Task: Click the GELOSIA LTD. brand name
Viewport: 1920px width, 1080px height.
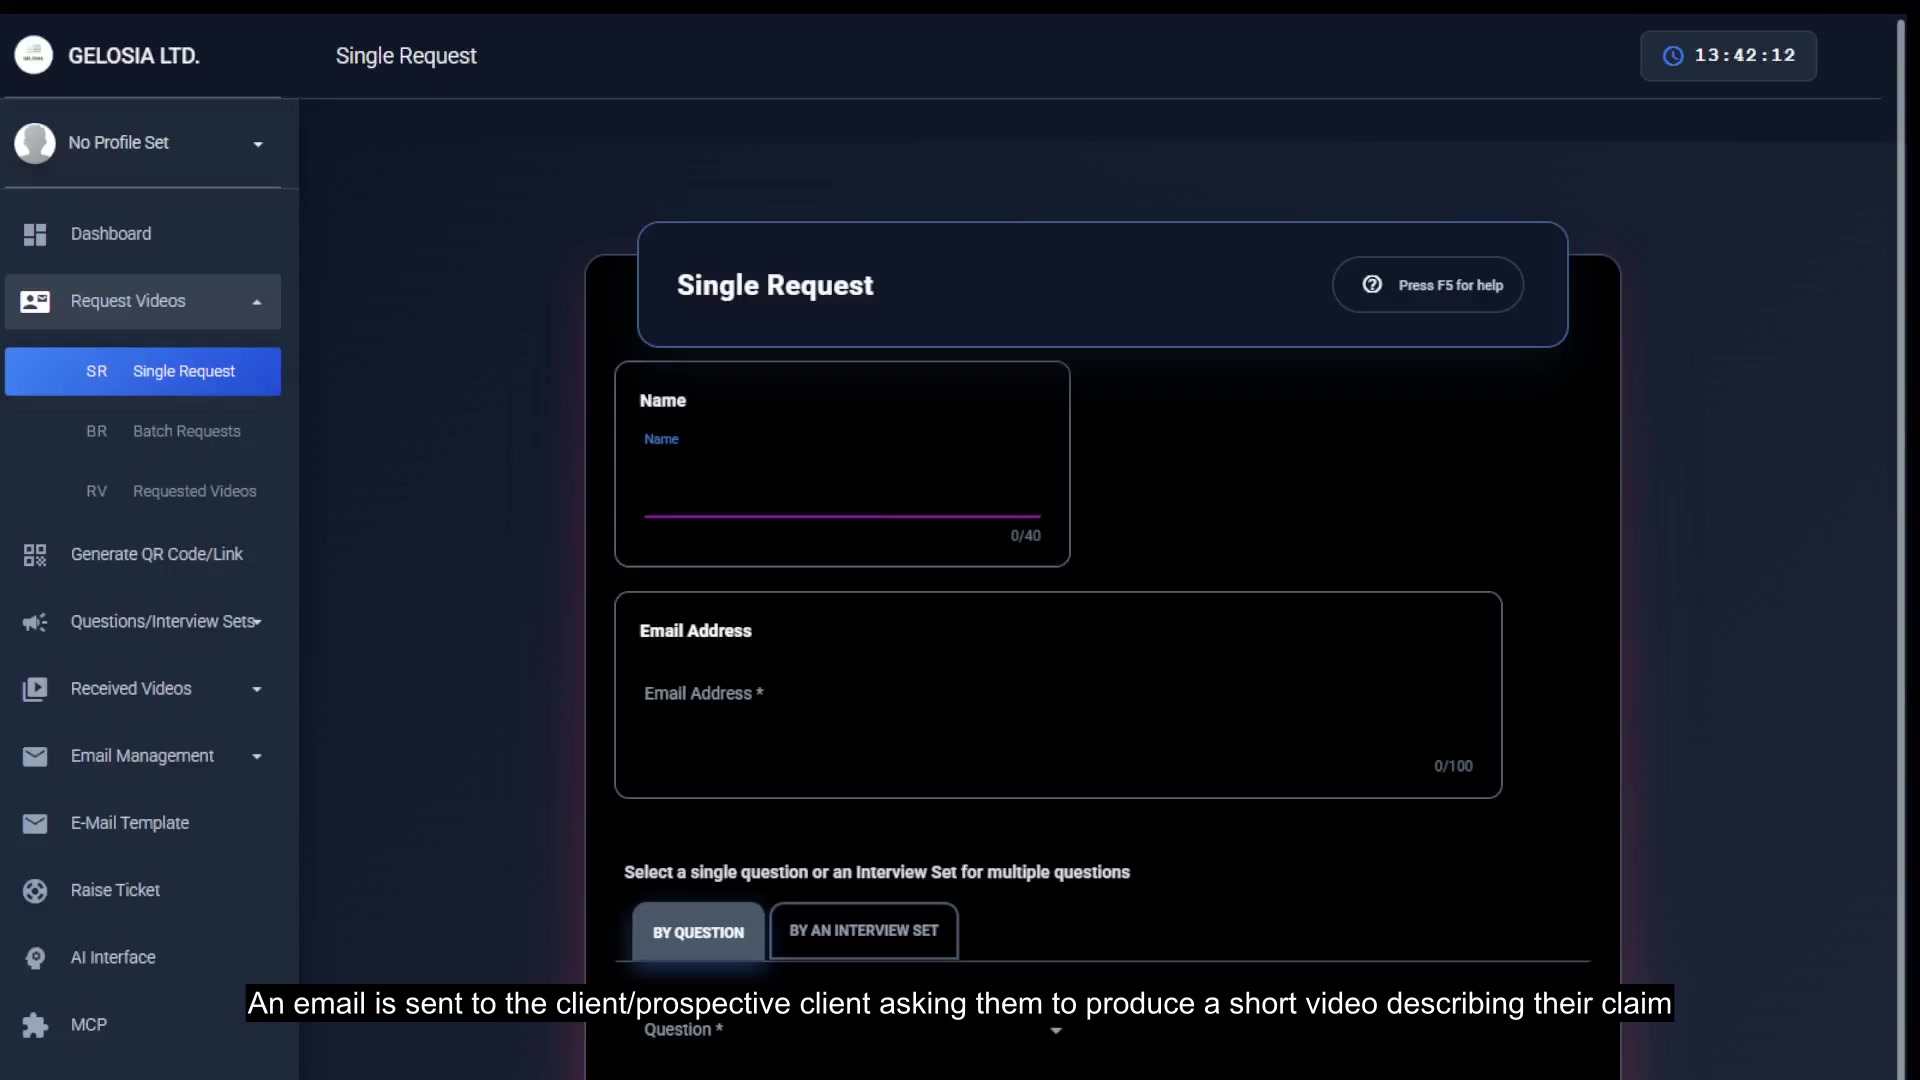Action: (x=134, y=56)
